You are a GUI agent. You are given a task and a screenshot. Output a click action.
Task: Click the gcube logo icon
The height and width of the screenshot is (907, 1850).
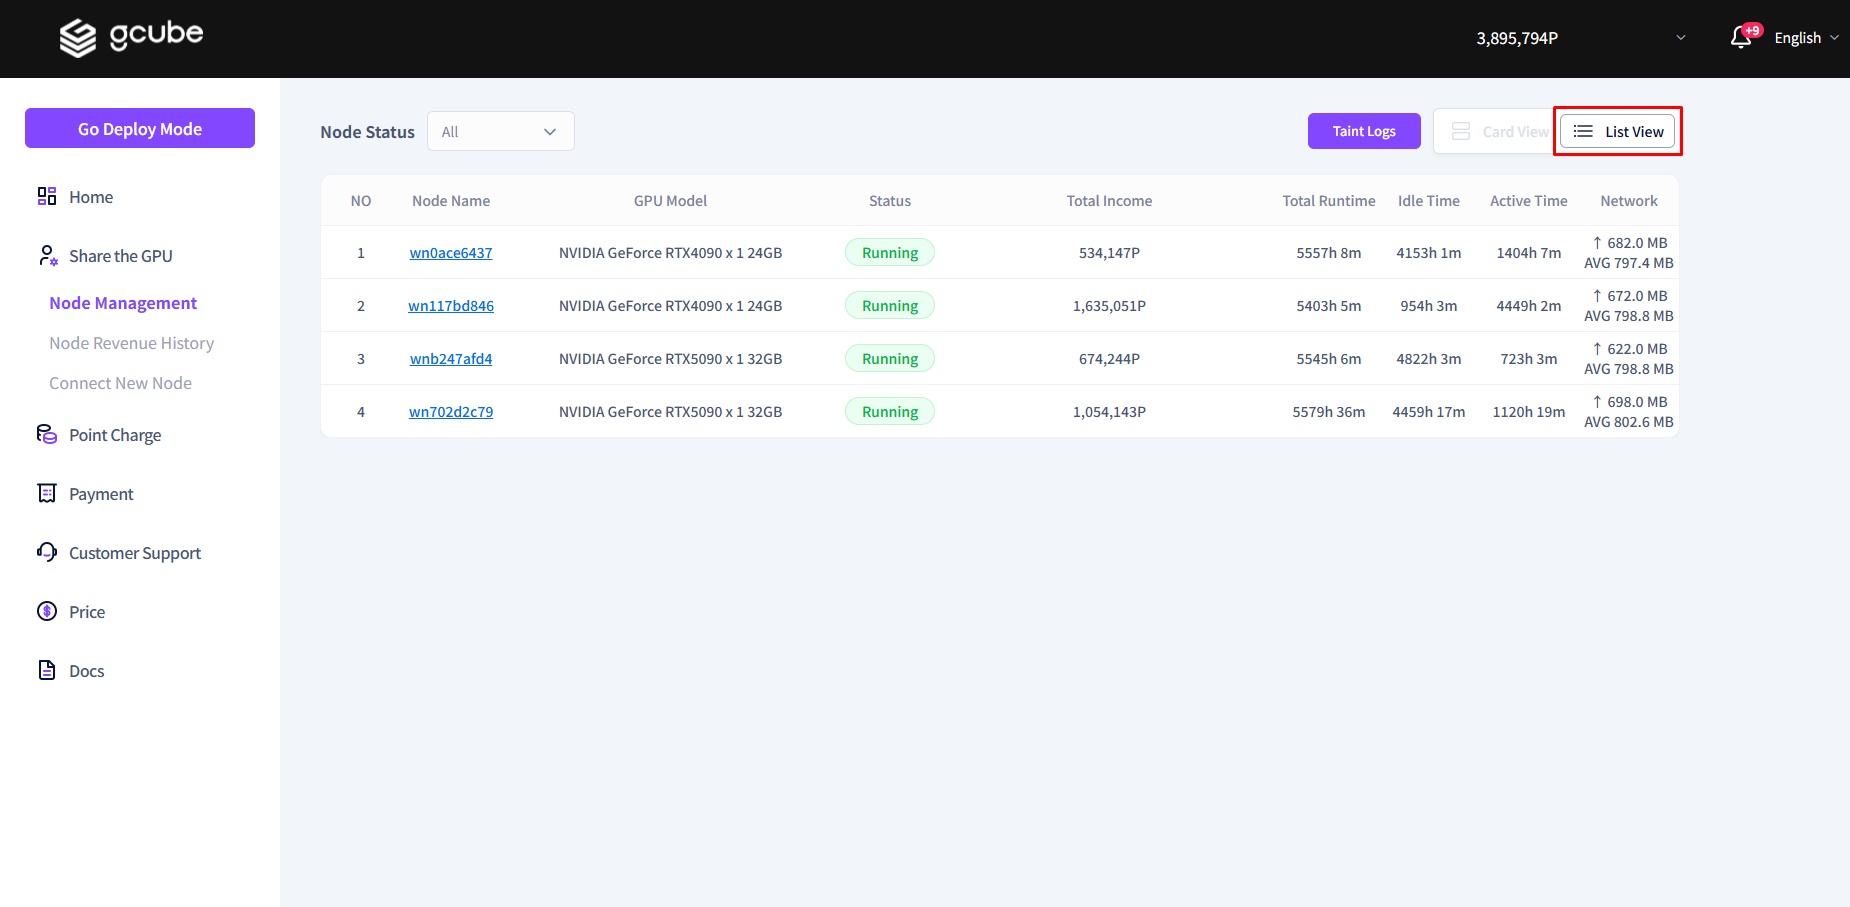point(78,38)
